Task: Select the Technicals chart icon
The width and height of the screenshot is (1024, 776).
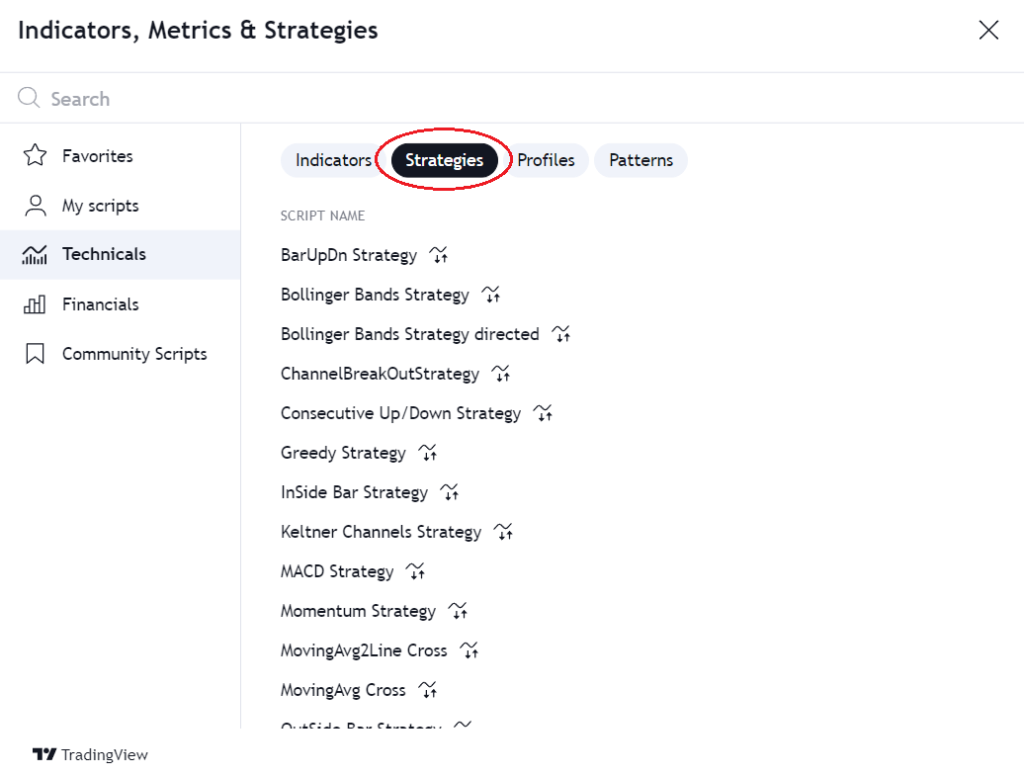Action: 34,254
